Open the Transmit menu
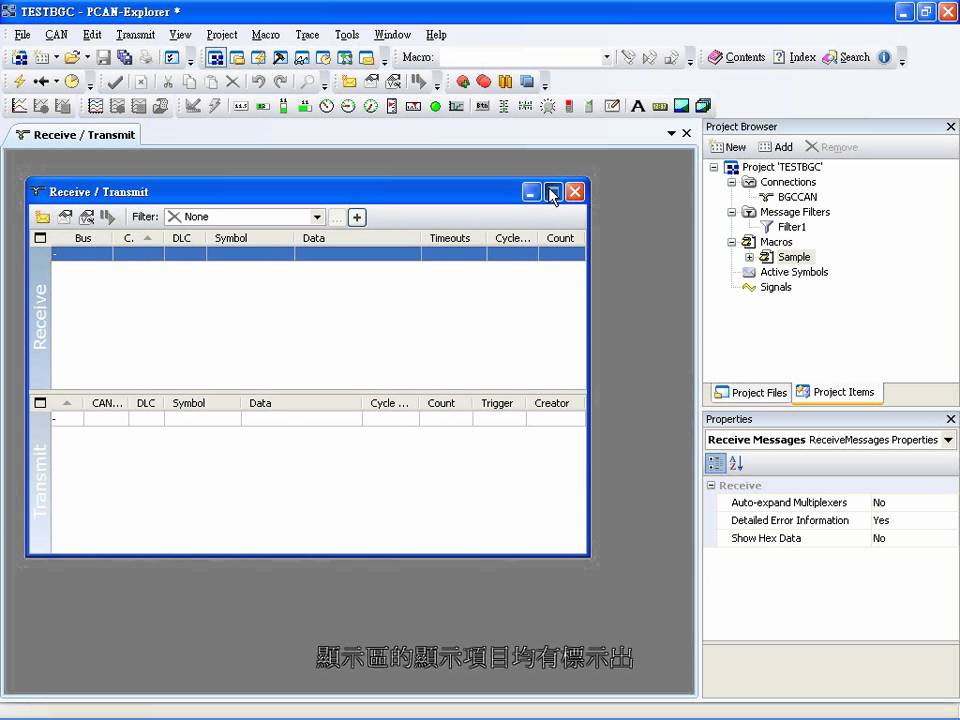 pos(135,35)
